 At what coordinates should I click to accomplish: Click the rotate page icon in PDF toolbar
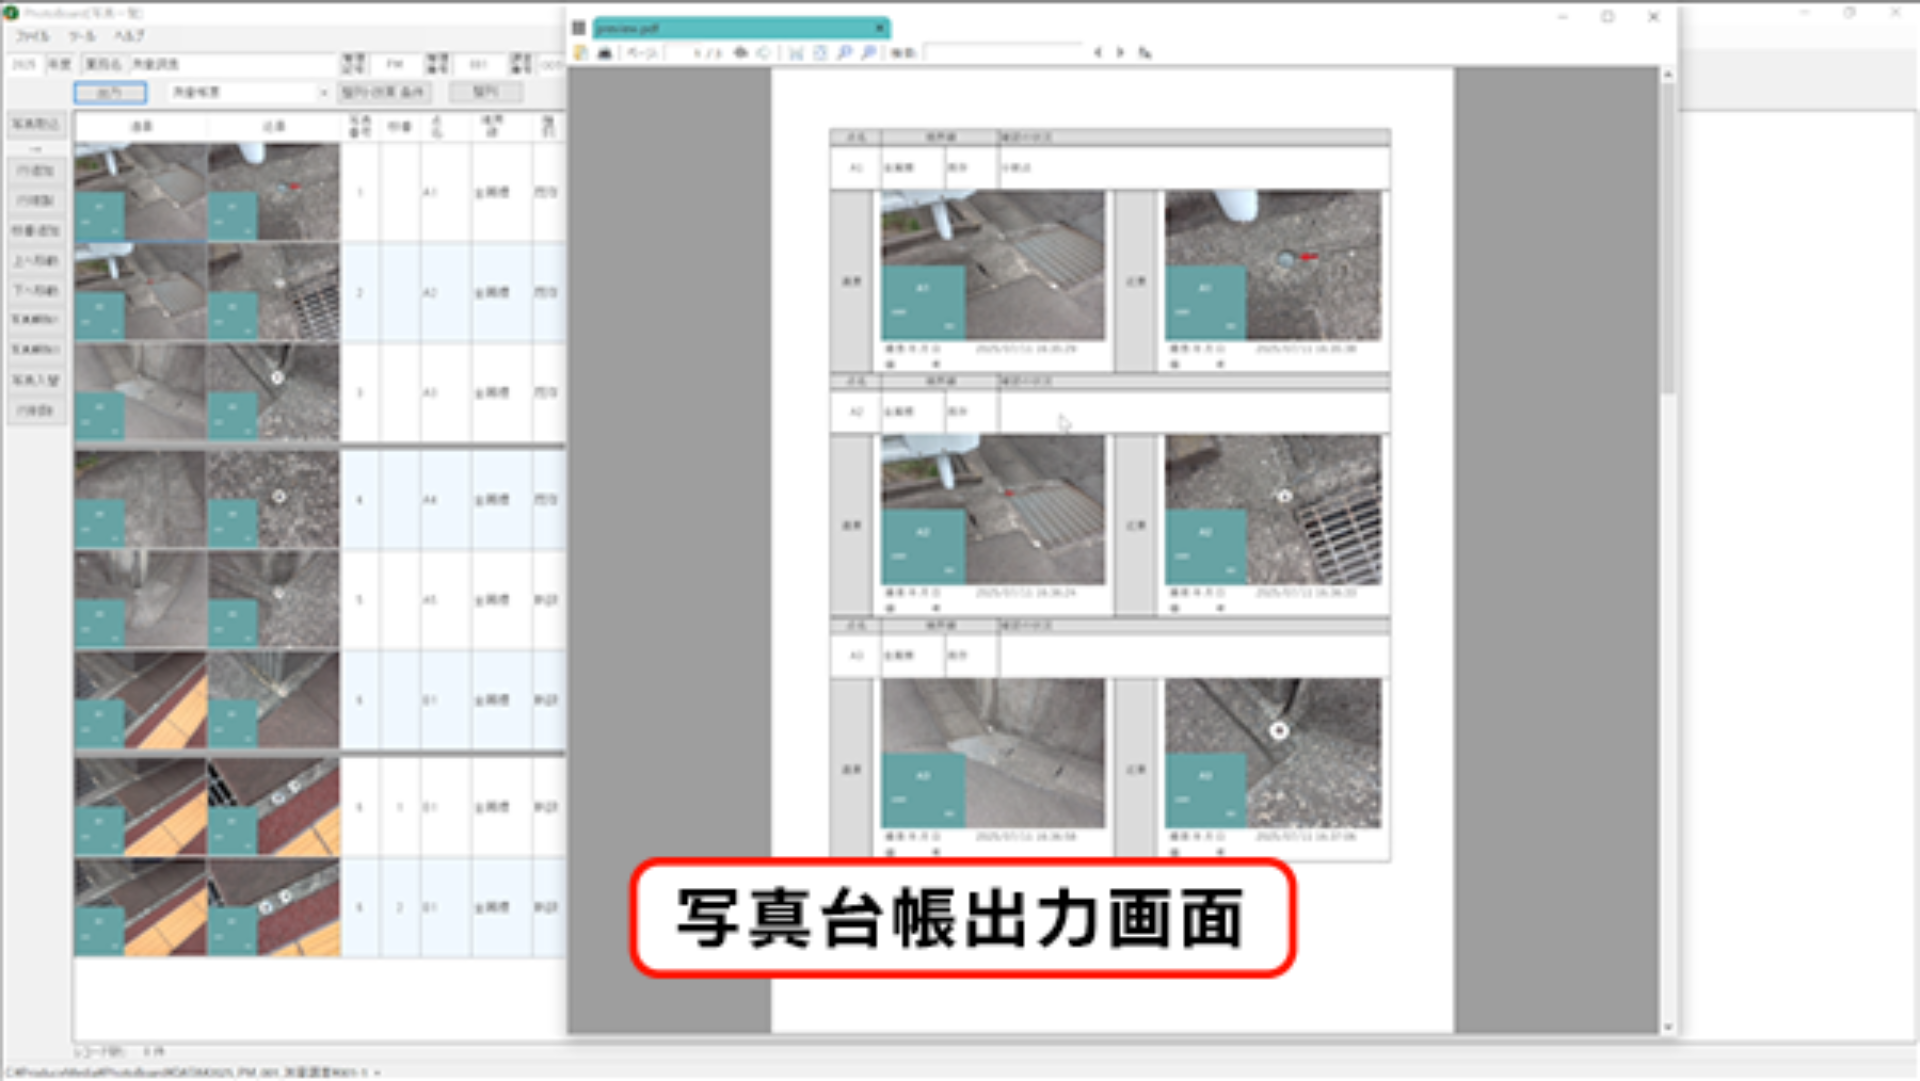coord(764,53)
